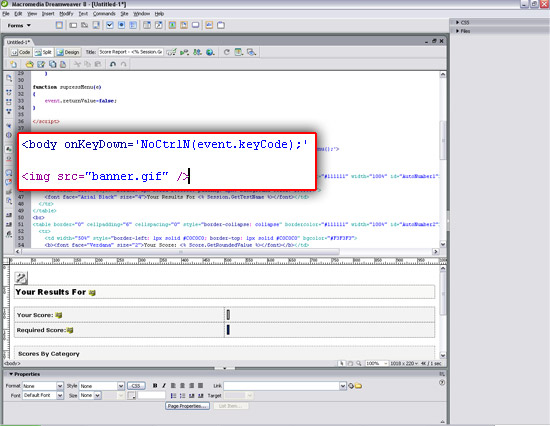Insert a File Field element
This screenshot has width=550, height=426.
click(184, 25)
